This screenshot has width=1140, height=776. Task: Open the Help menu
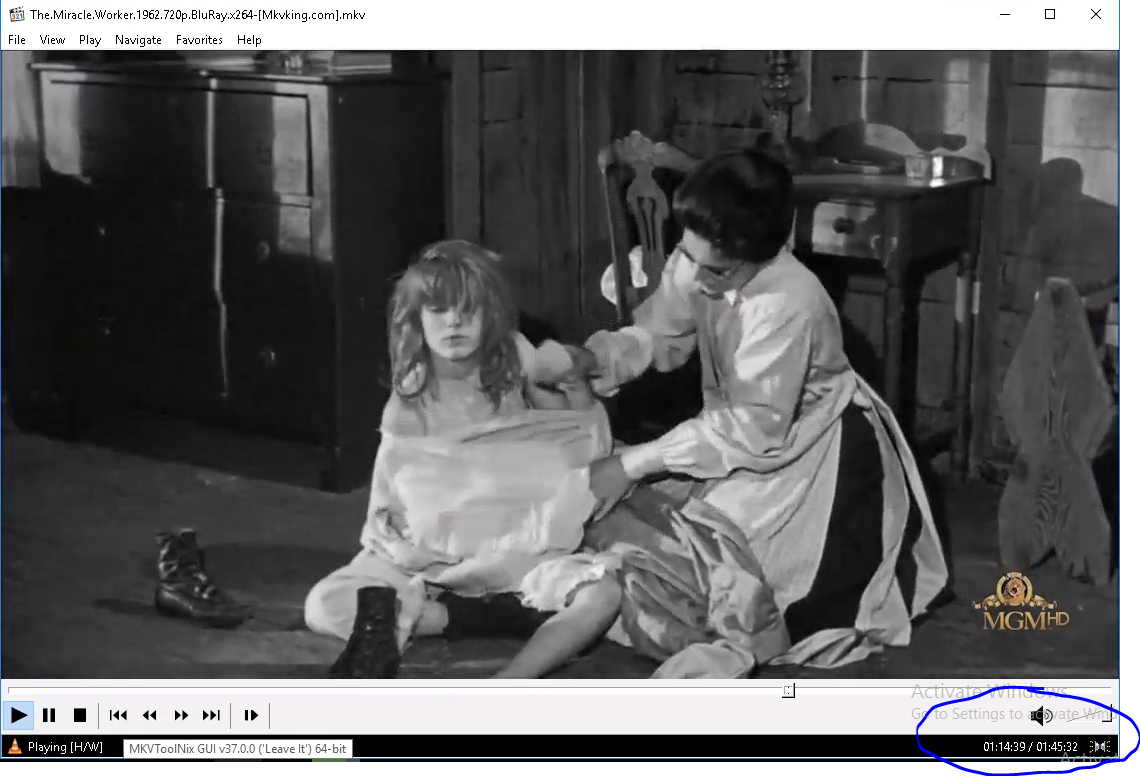point(249,40)
